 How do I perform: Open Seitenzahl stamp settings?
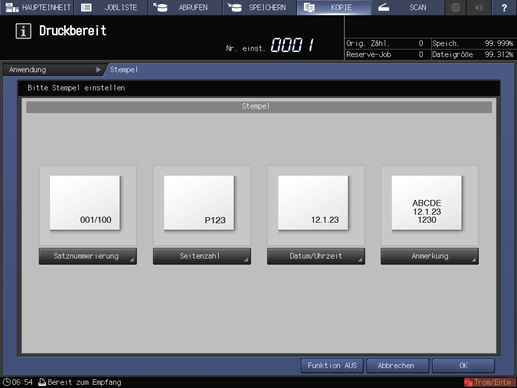pos(202,256)
